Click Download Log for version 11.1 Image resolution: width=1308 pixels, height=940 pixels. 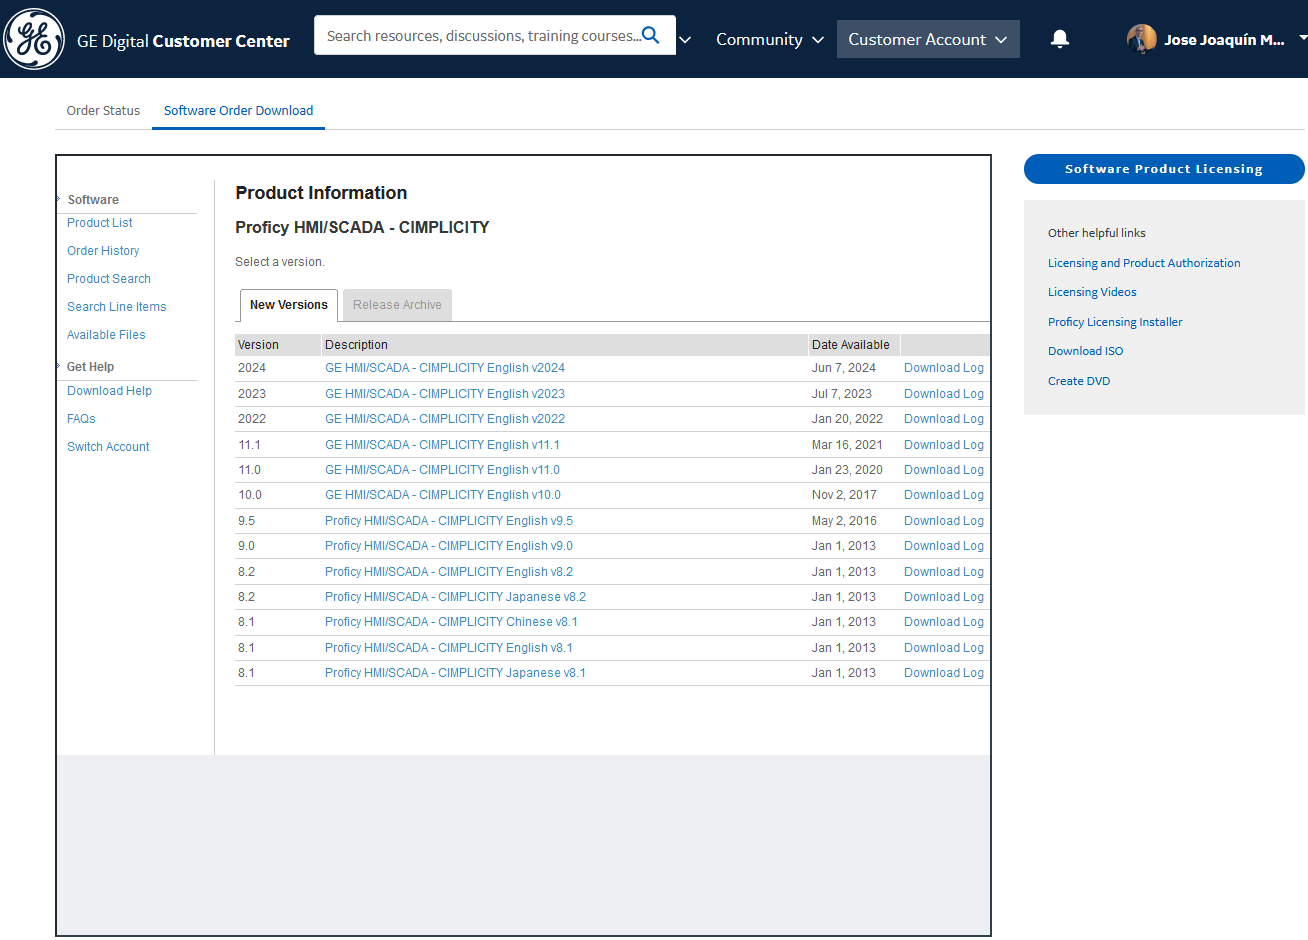(944, 445)
